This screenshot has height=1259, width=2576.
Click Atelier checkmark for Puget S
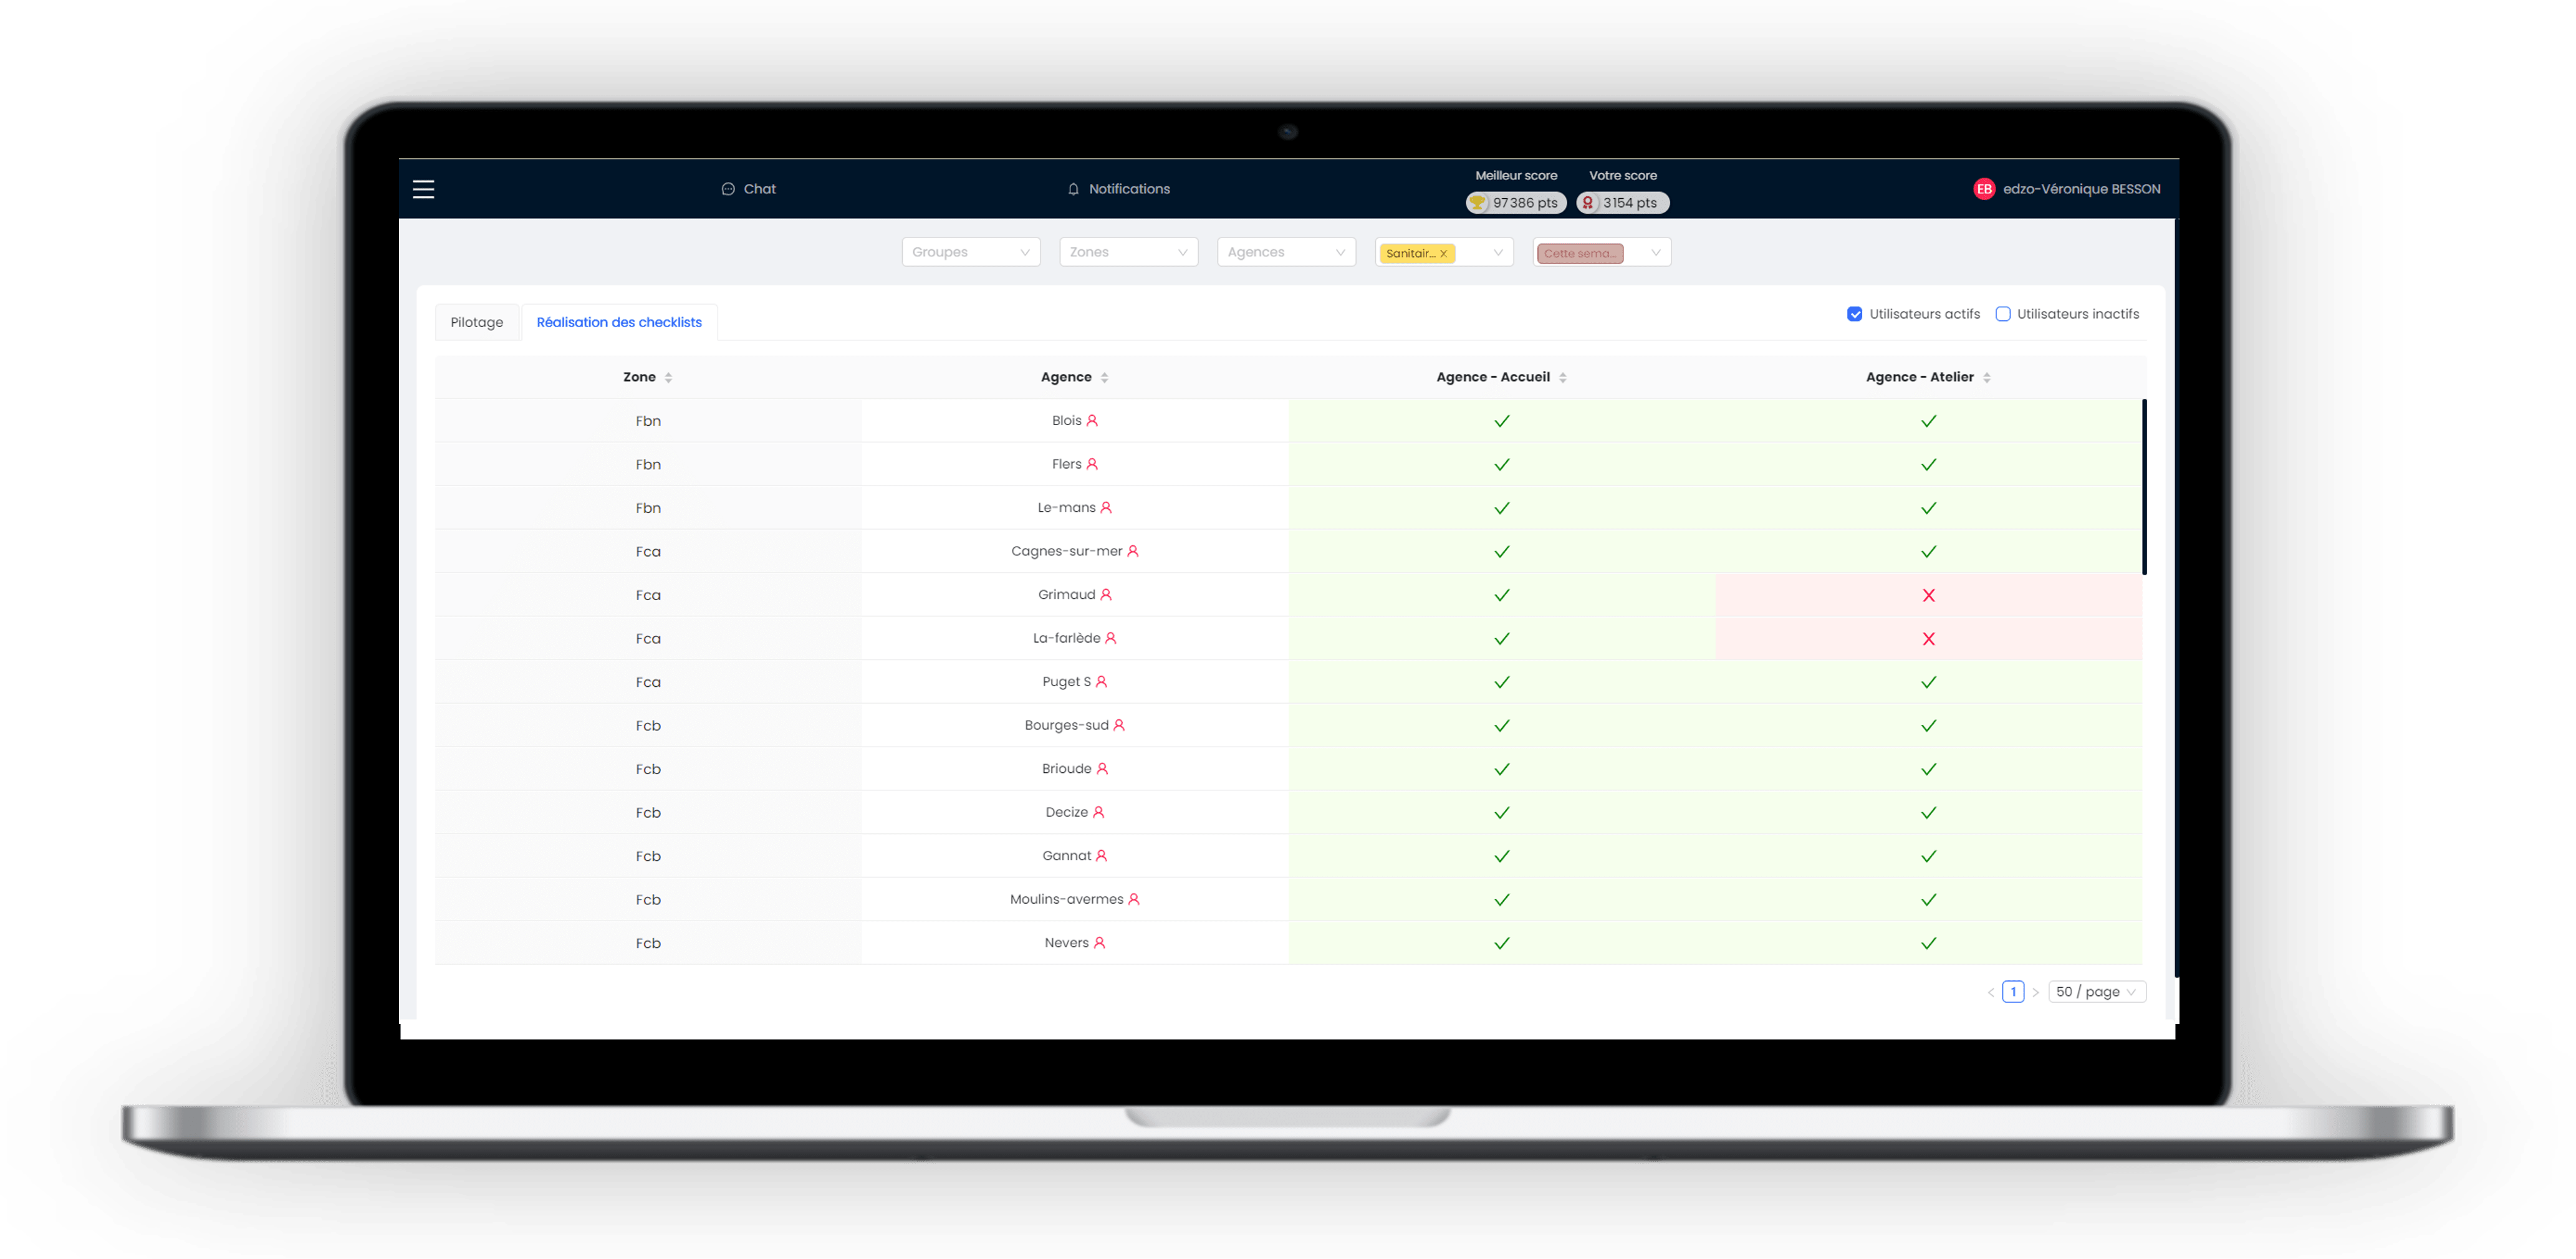[1928, 682]
